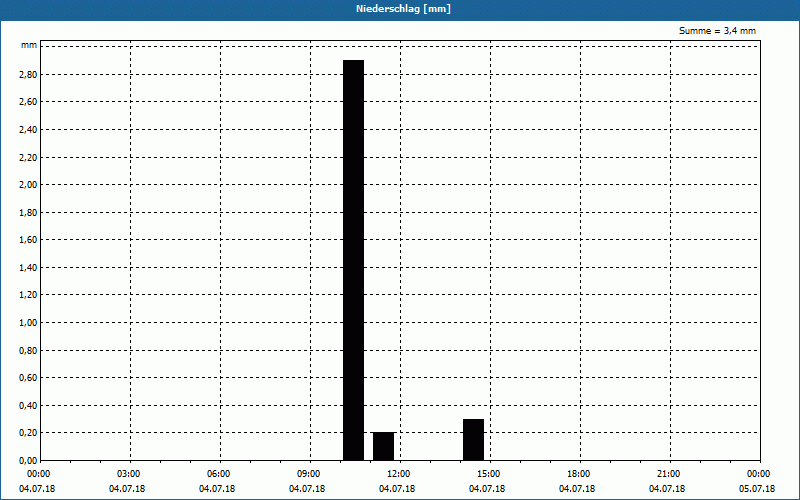
Task: Click the 03:00 time label
Action: tap(129, 474)
